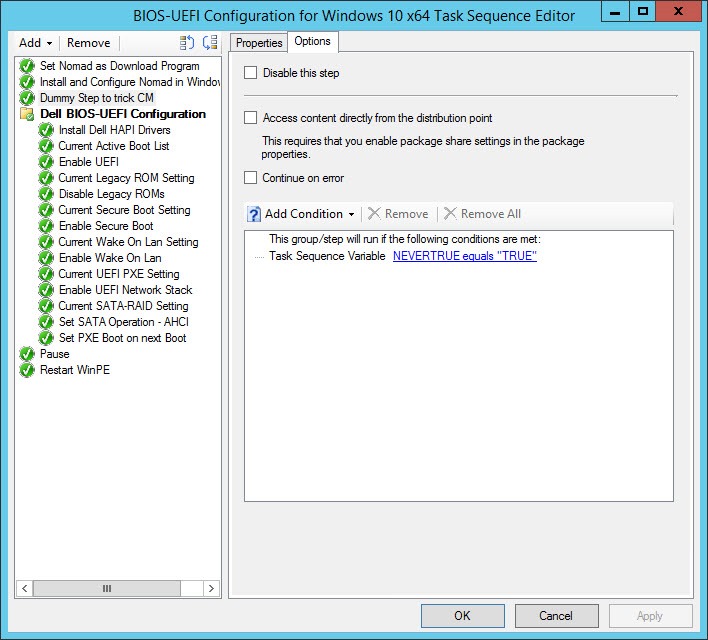Open the Add dropdown menu
This screenshot has height=640, width=708.
point(35,43)
